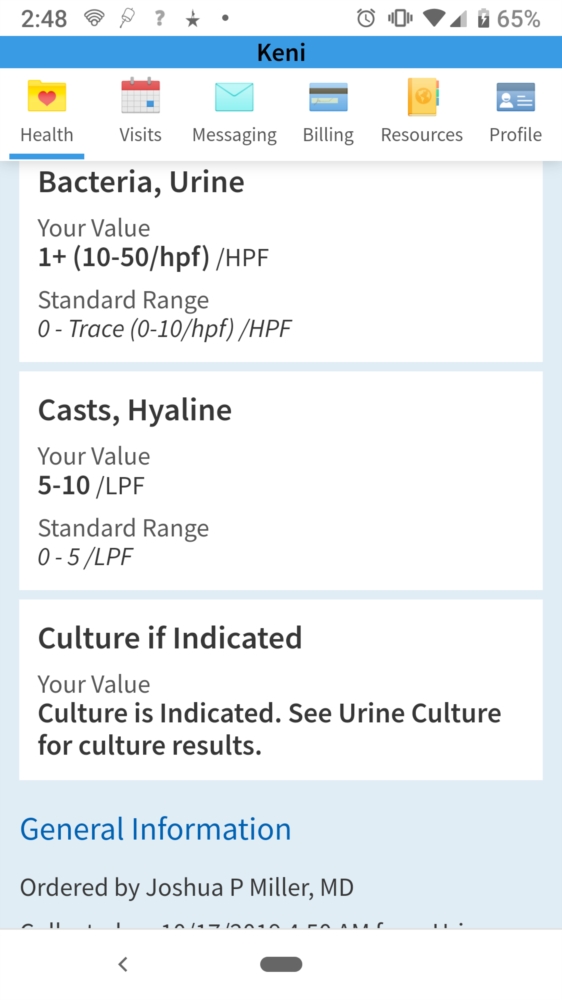Screen dimensions: 562x1000
Task: Tap the Billing credit card icon
Action: tap(328, 97)
